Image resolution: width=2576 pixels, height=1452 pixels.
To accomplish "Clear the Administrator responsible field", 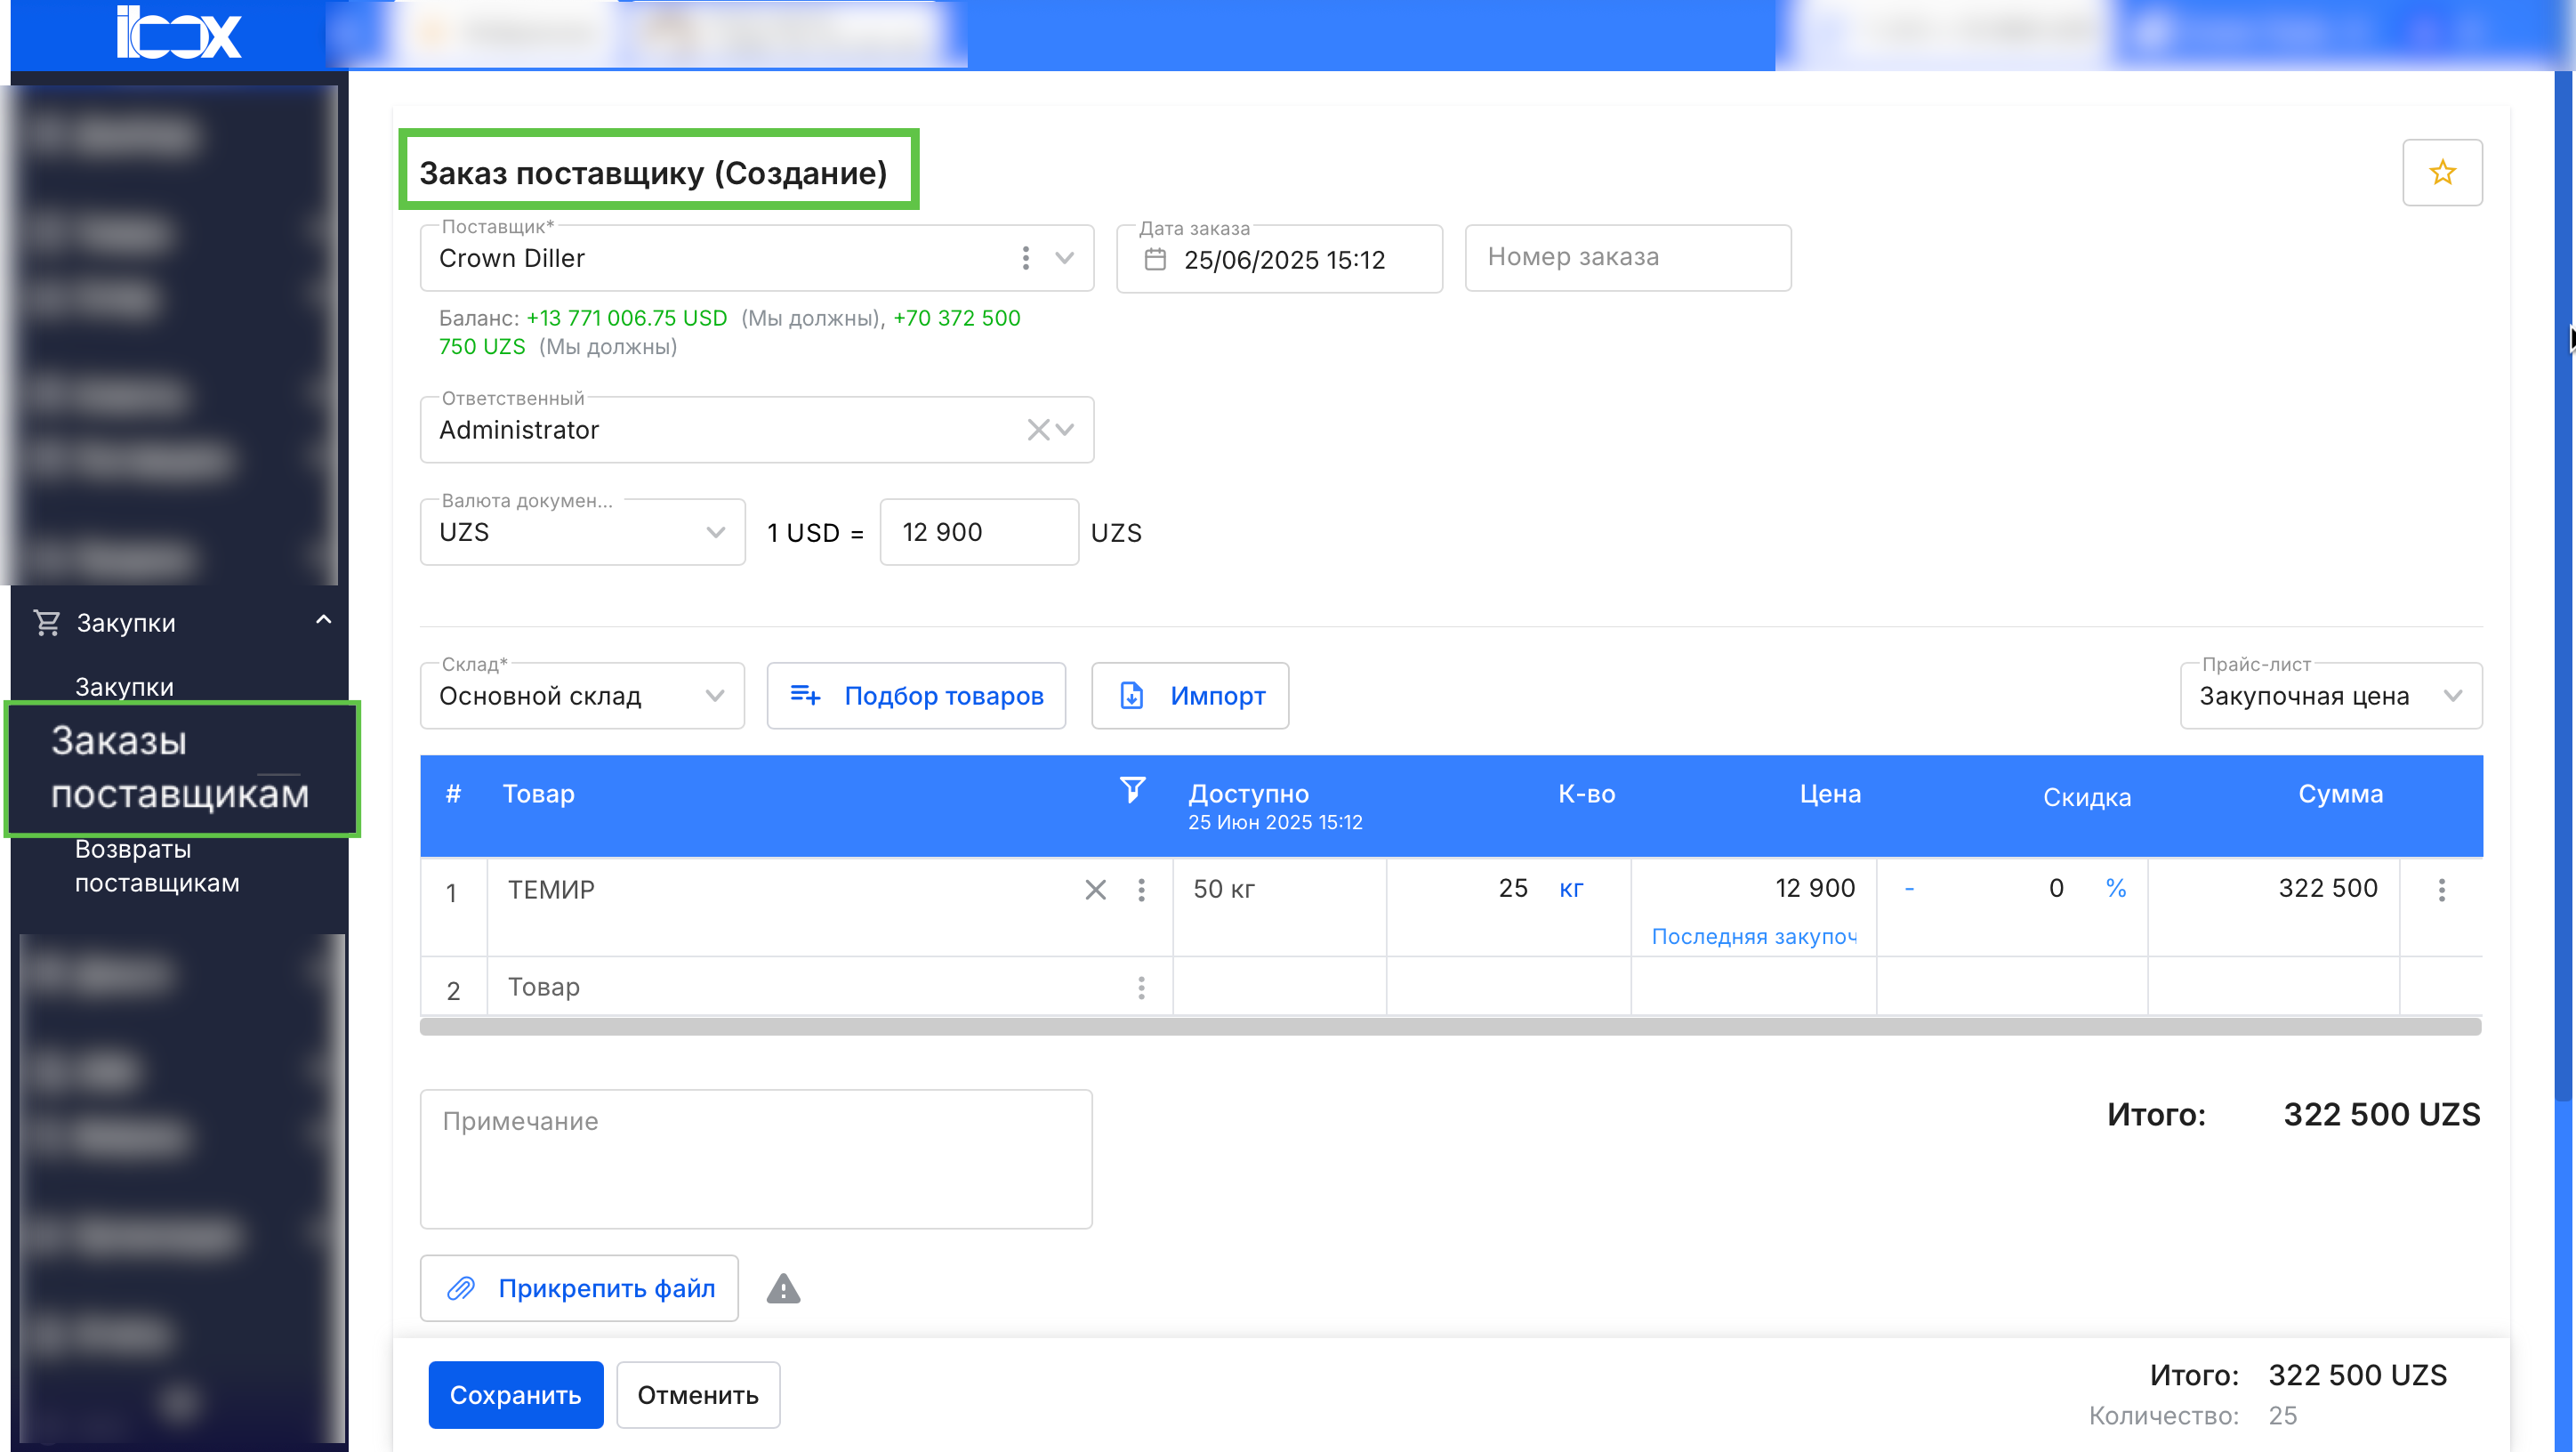I will [x=1037, y=430].
